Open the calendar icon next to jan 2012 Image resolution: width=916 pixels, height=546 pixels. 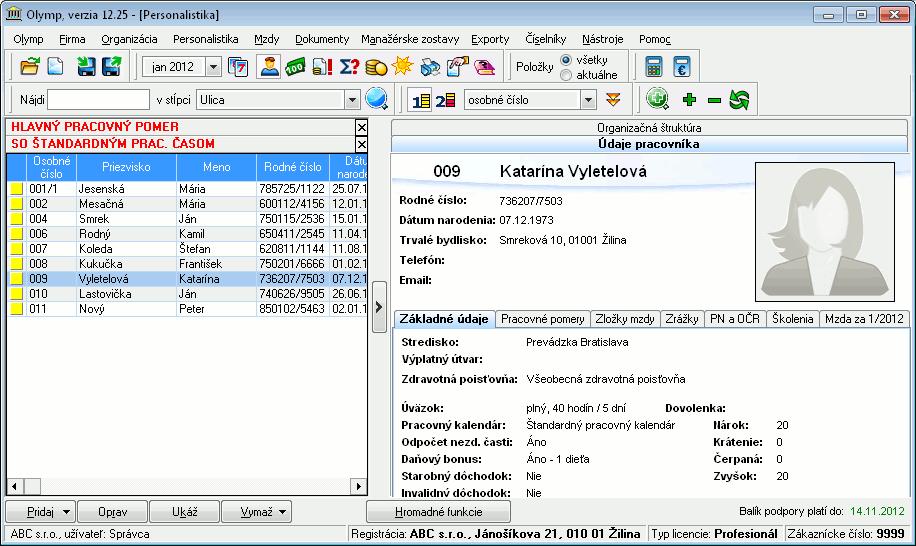point(238,67)
